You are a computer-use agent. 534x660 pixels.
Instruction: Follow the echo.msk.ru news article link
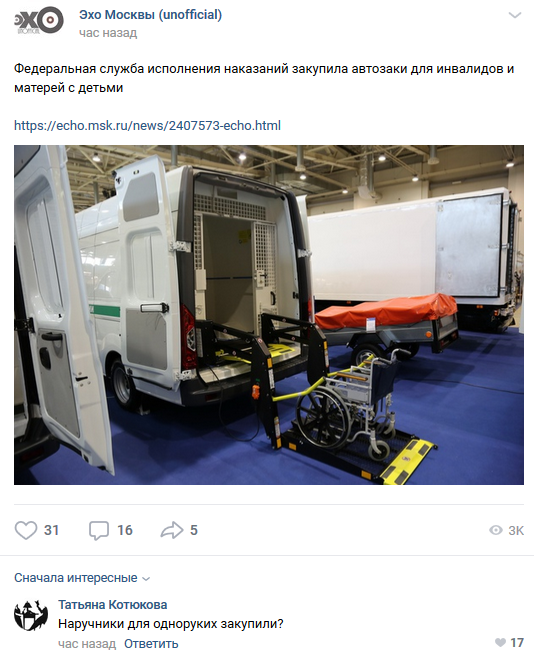click(x=147, y=125)
